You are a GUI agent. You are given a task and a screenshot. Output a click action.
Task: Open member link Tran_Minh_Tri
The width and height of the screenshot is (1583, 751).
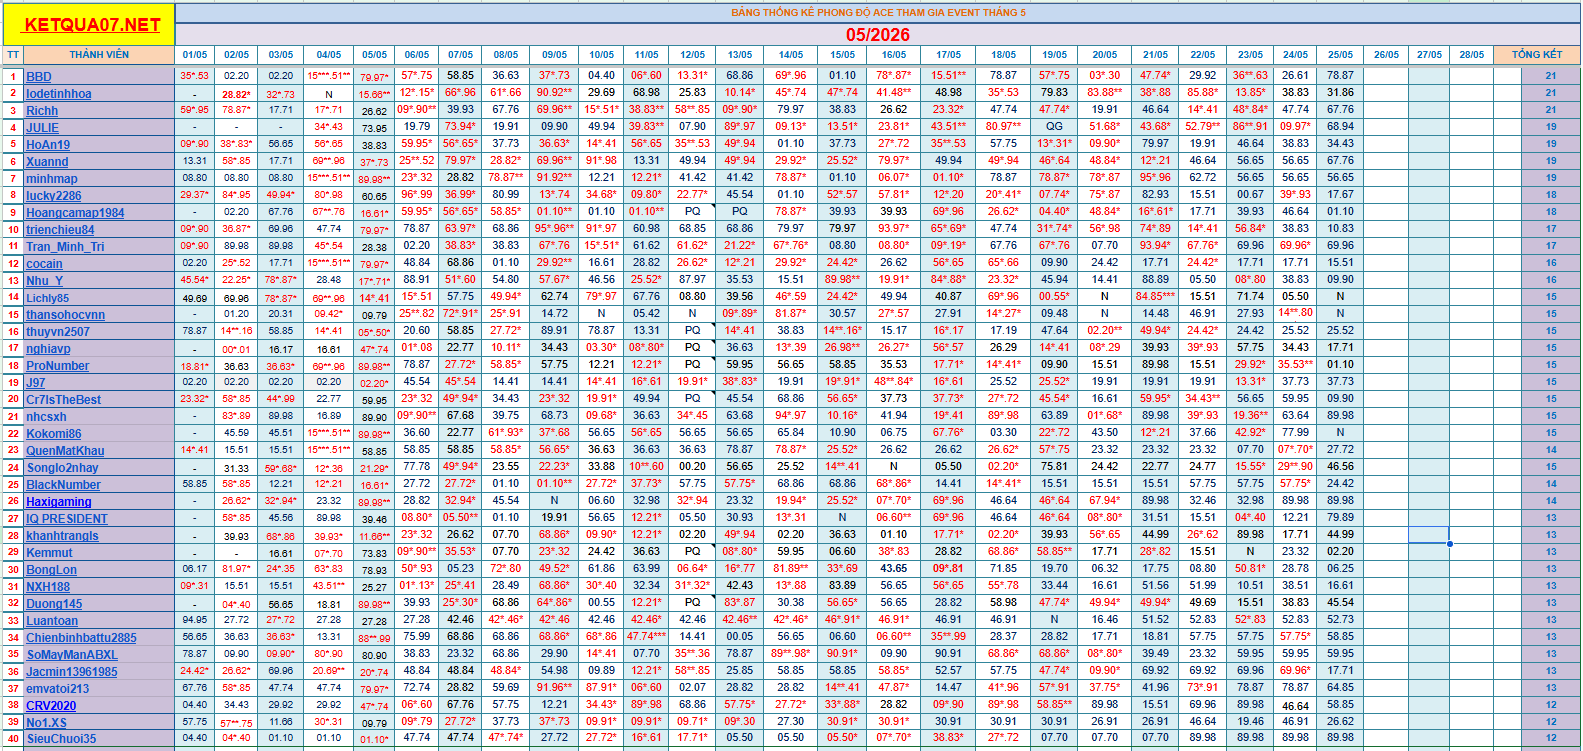(65, 247)
